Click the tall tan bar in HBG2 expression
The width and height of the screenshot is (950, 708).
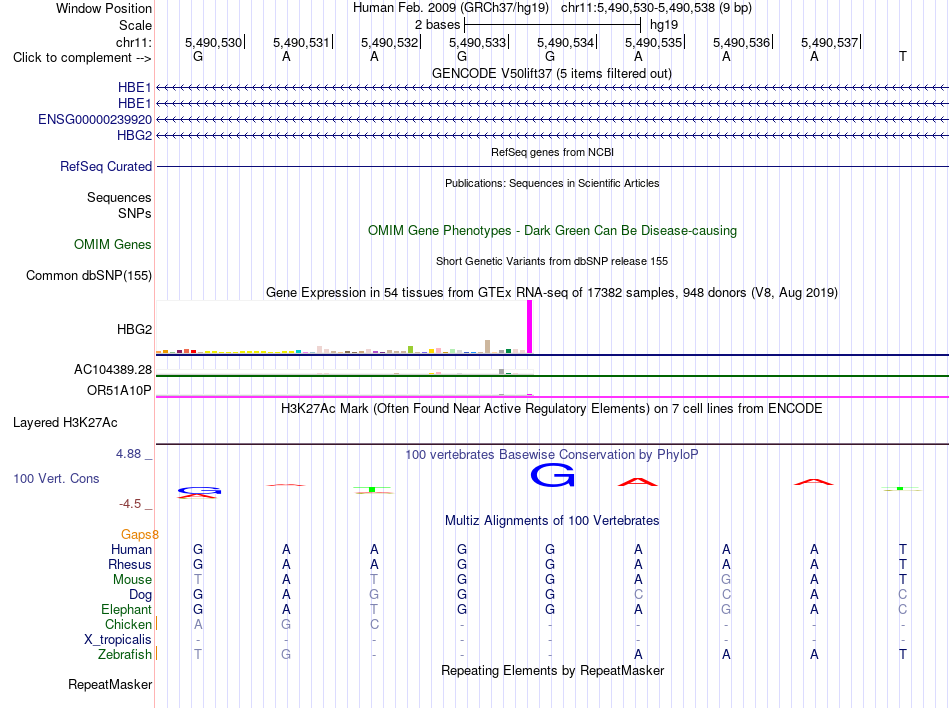pos(488,346)
